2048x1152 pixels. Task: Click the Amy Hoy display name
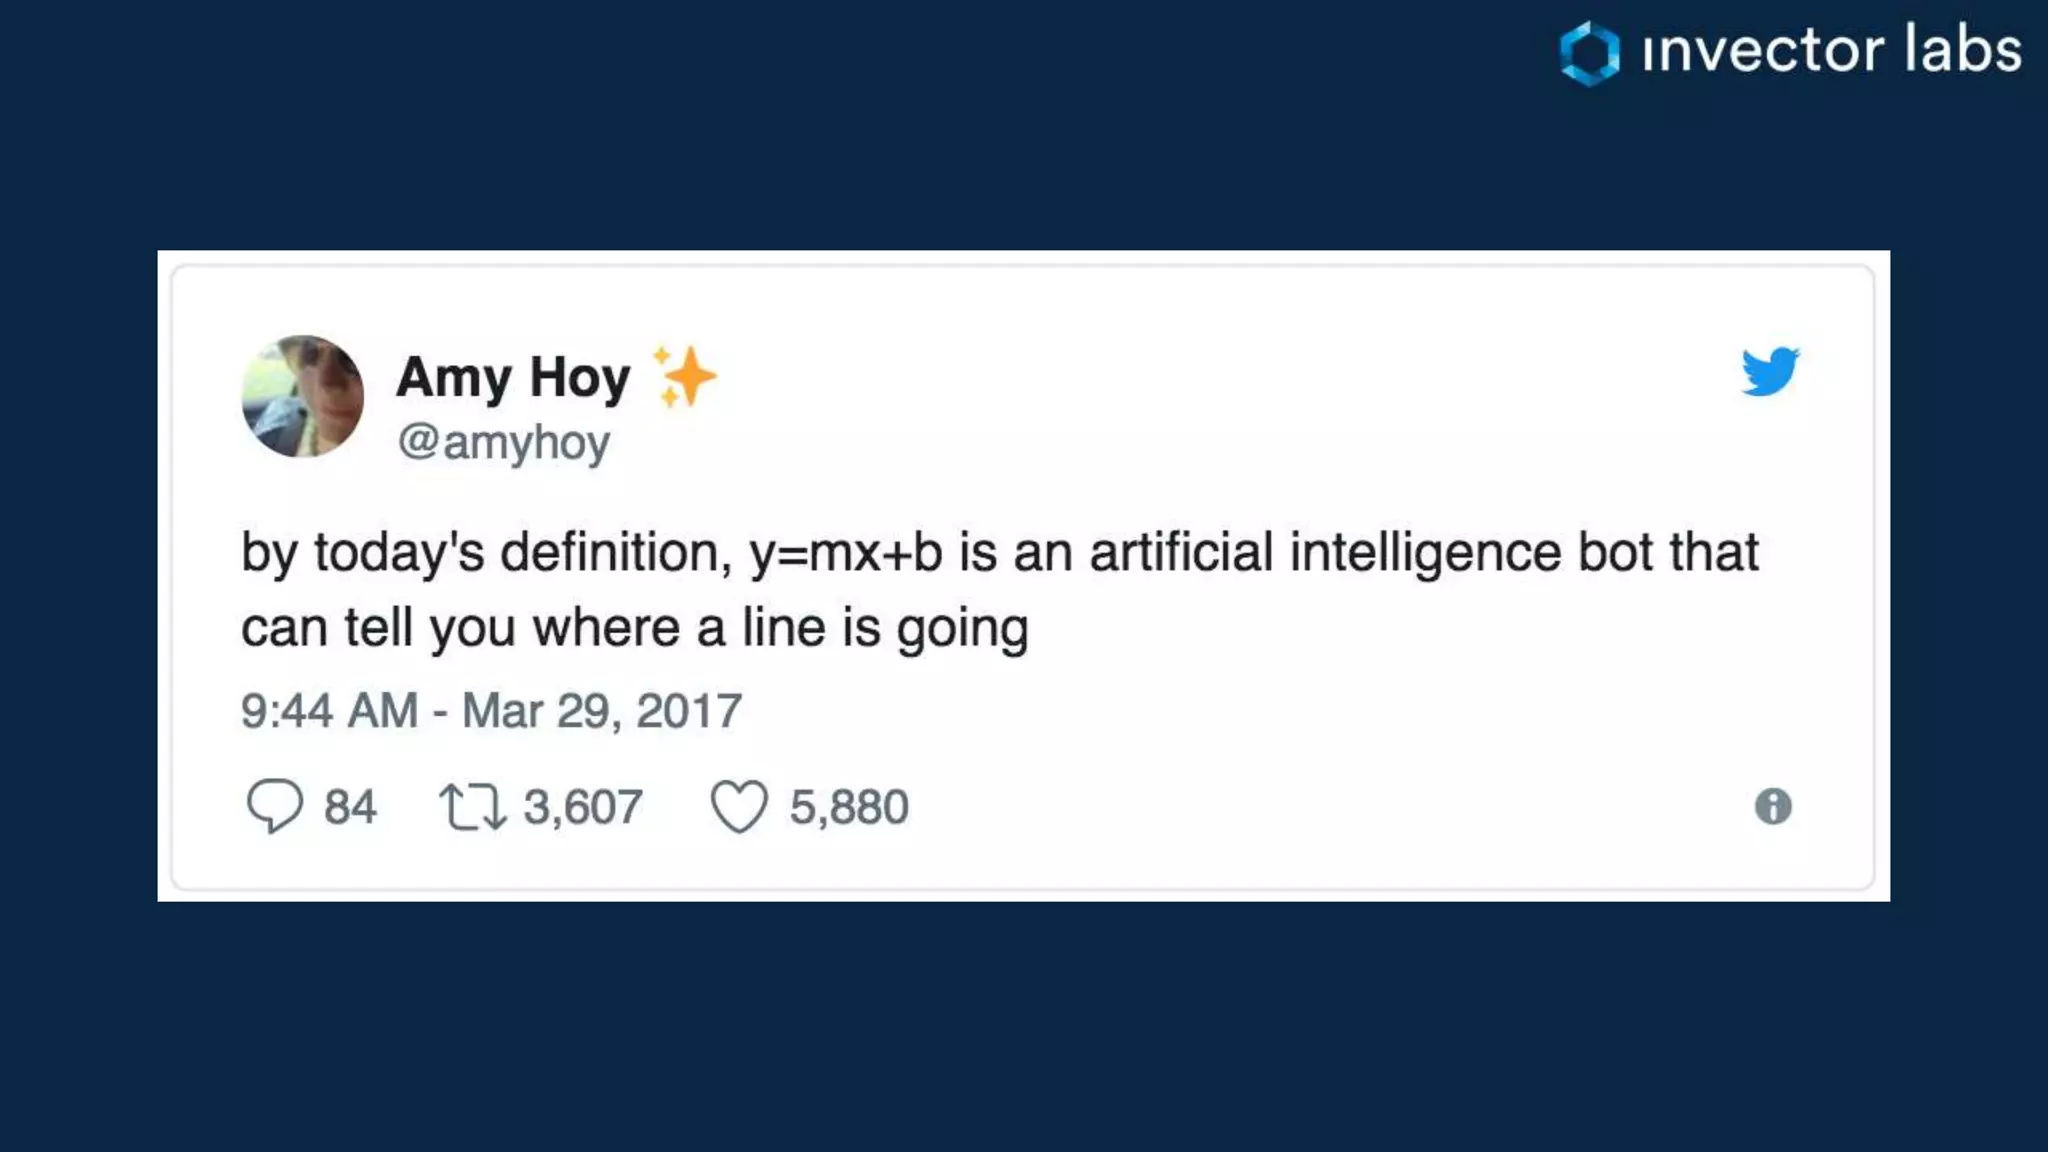click(513, 378)
